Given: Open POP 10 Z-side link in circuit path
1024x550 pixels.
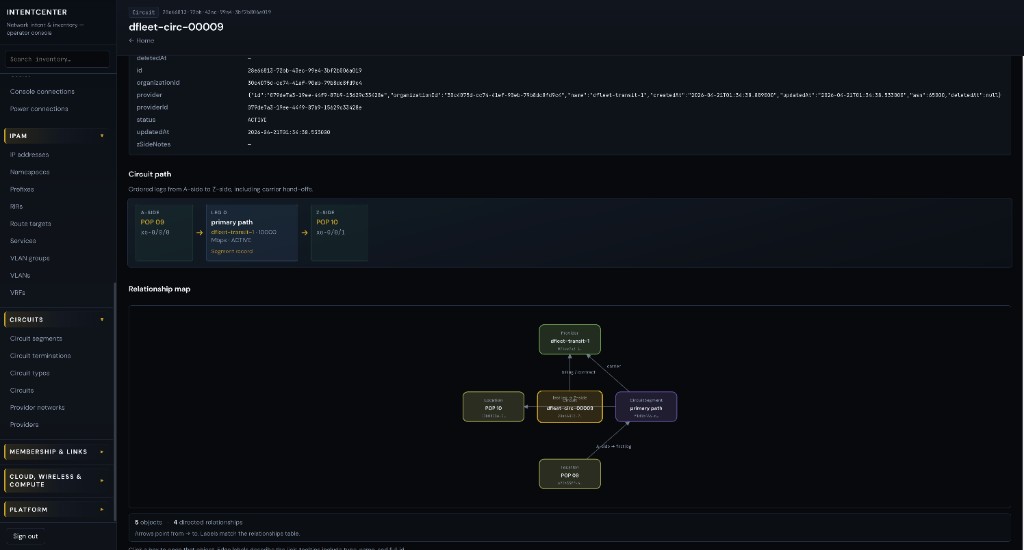Looking at the screenshot, I should 327,222.
